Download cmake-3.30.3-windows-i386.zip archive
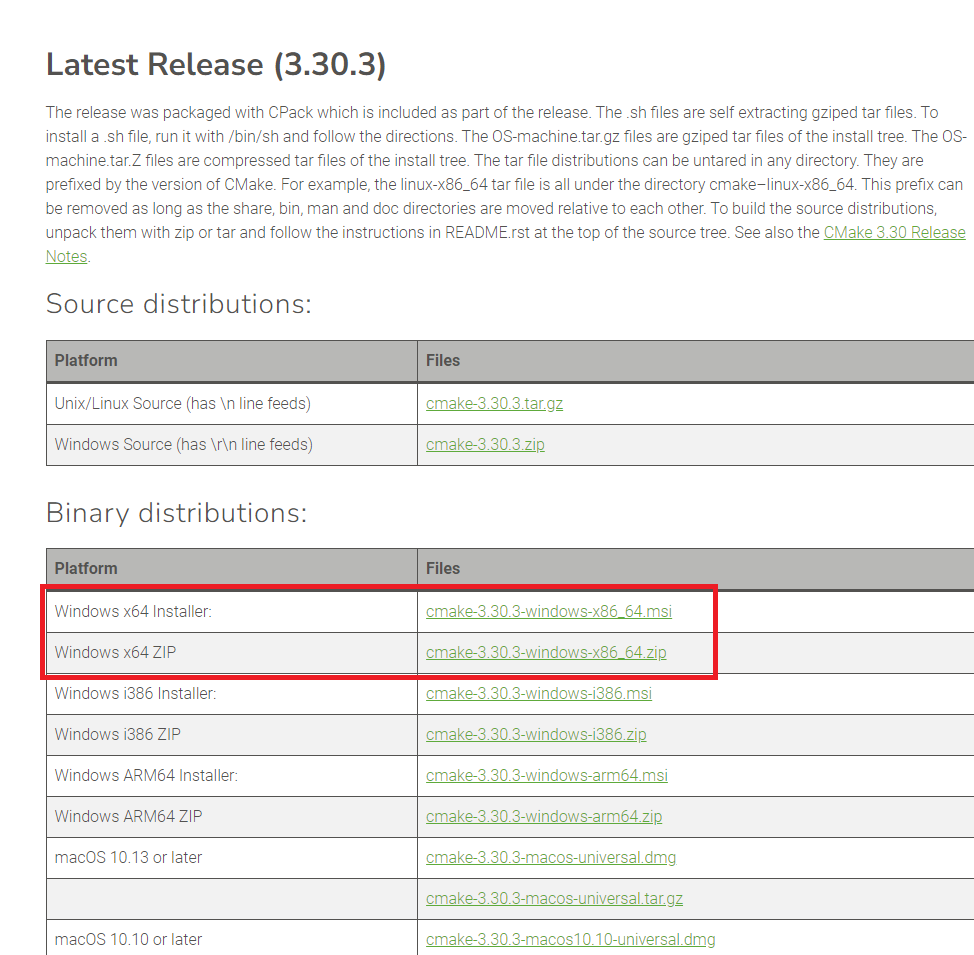Screen dimensions: 974x955 [536, 734]
